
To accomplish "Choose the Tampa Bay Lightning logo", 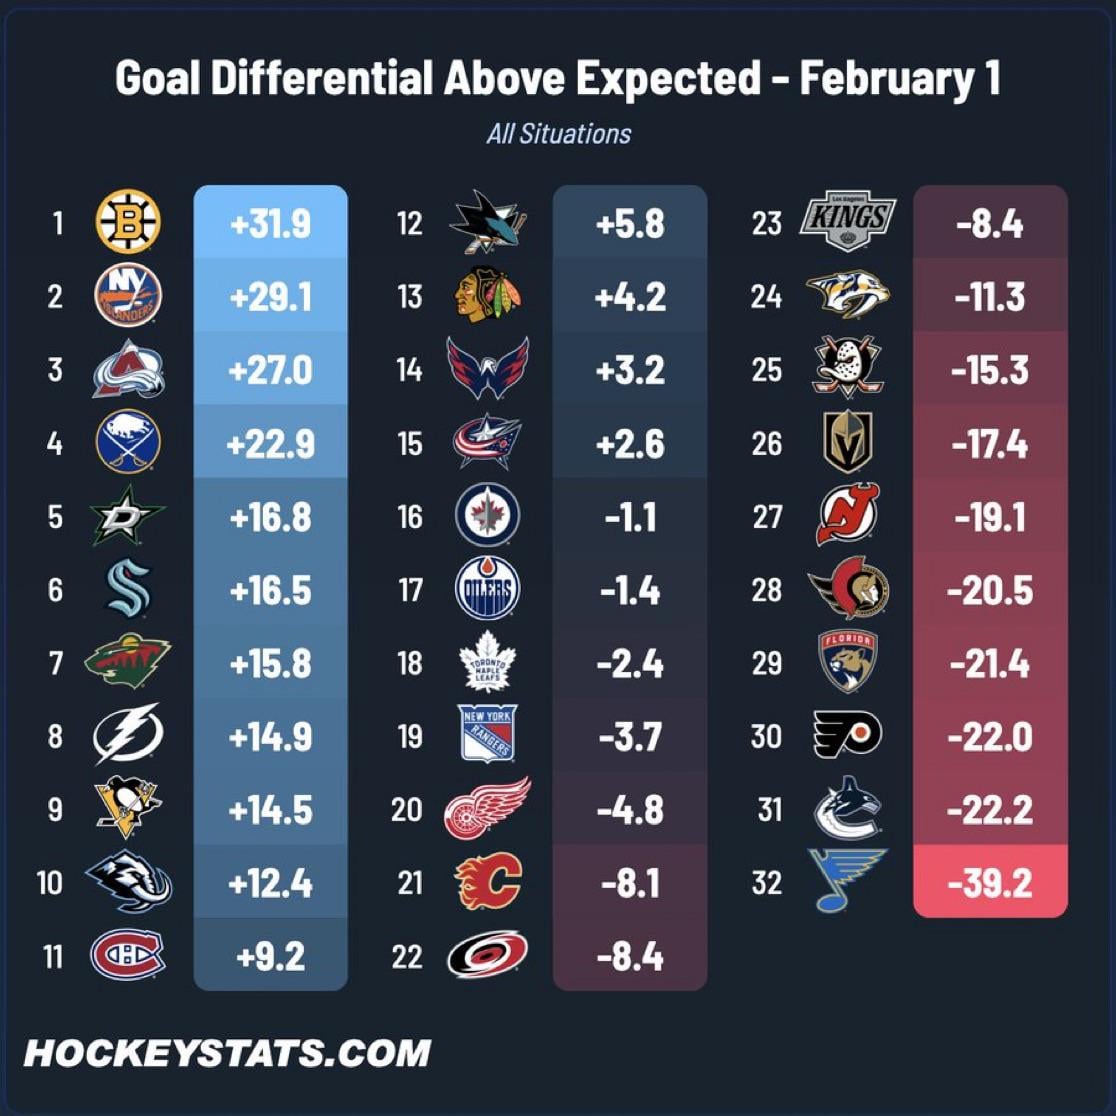I will pos(128,736).
